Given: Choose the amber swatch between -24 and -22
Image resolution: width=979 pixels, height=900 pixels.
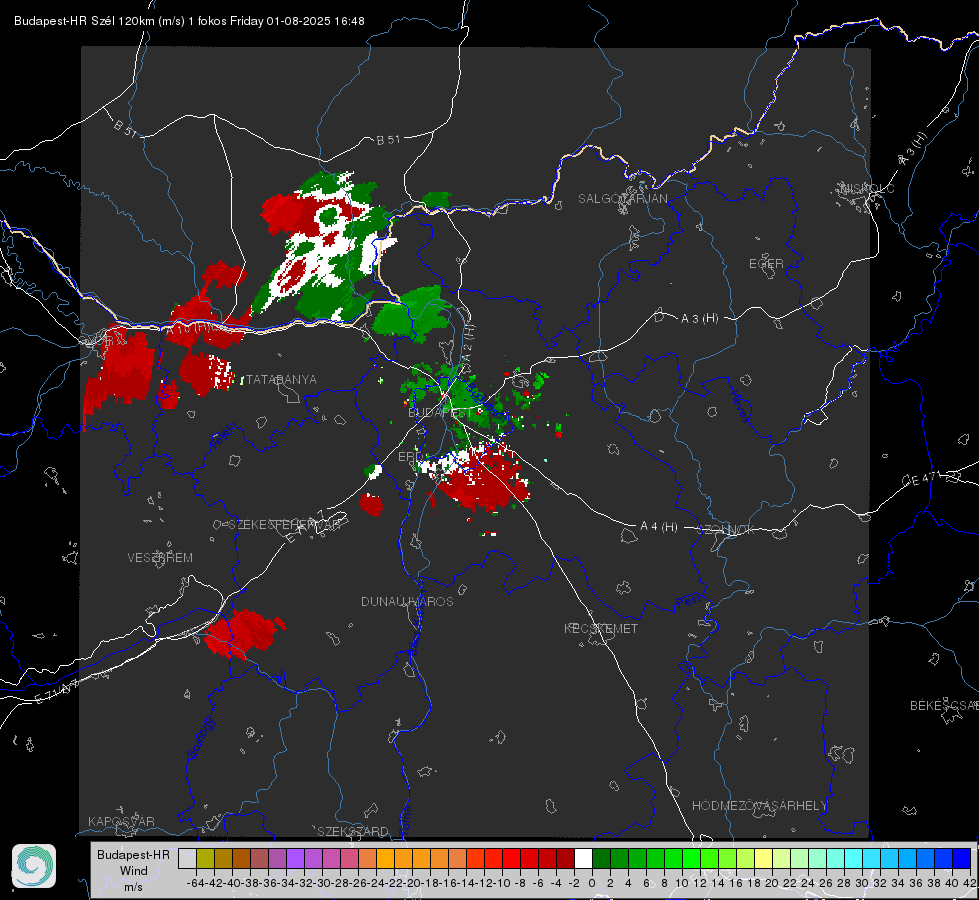Looking at the screenshot, I should [385, 859].
